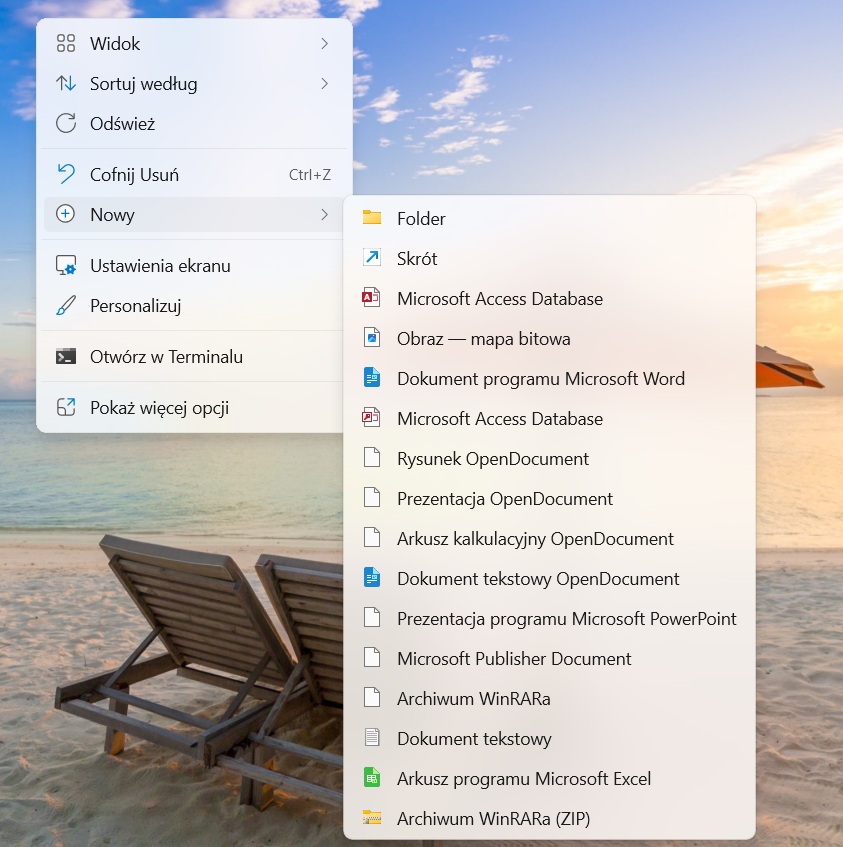Select Microsoft Publisher Document
Viewport: 843px width, 847px height.
pos(514,659)
